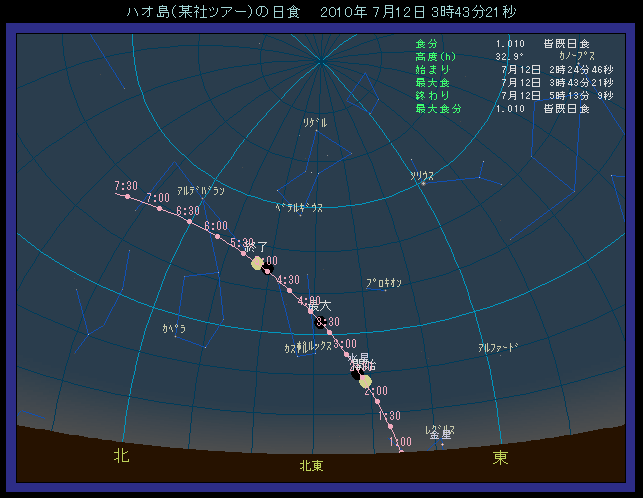Viewport: 643px width, 498px height.
Task: Click the sun disk at eclipse end (終了)
Action: (x=257, y=263)
